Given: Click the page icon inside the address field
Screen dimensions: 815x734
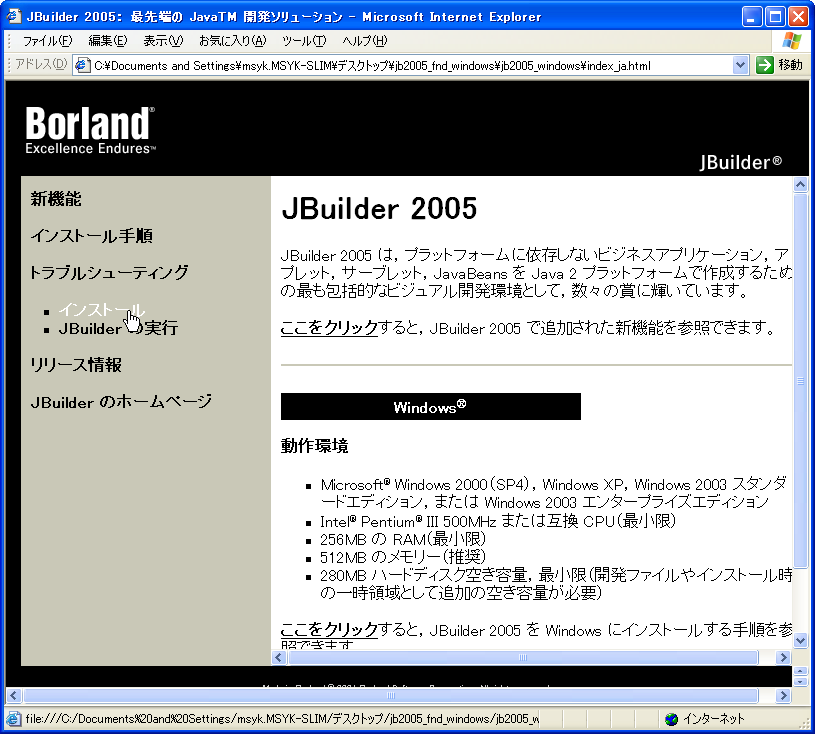Looking at the screenshot, I should pyautogui.click(x=82, y=65).
